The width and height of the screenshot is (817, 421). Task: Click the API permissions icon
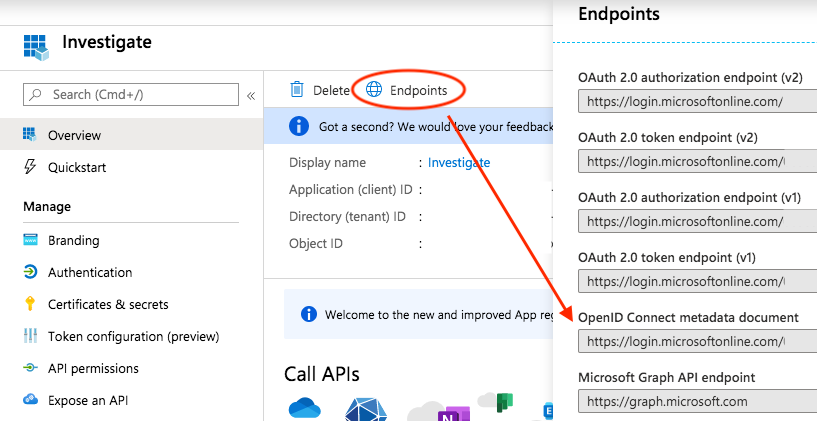pos(29,368)
